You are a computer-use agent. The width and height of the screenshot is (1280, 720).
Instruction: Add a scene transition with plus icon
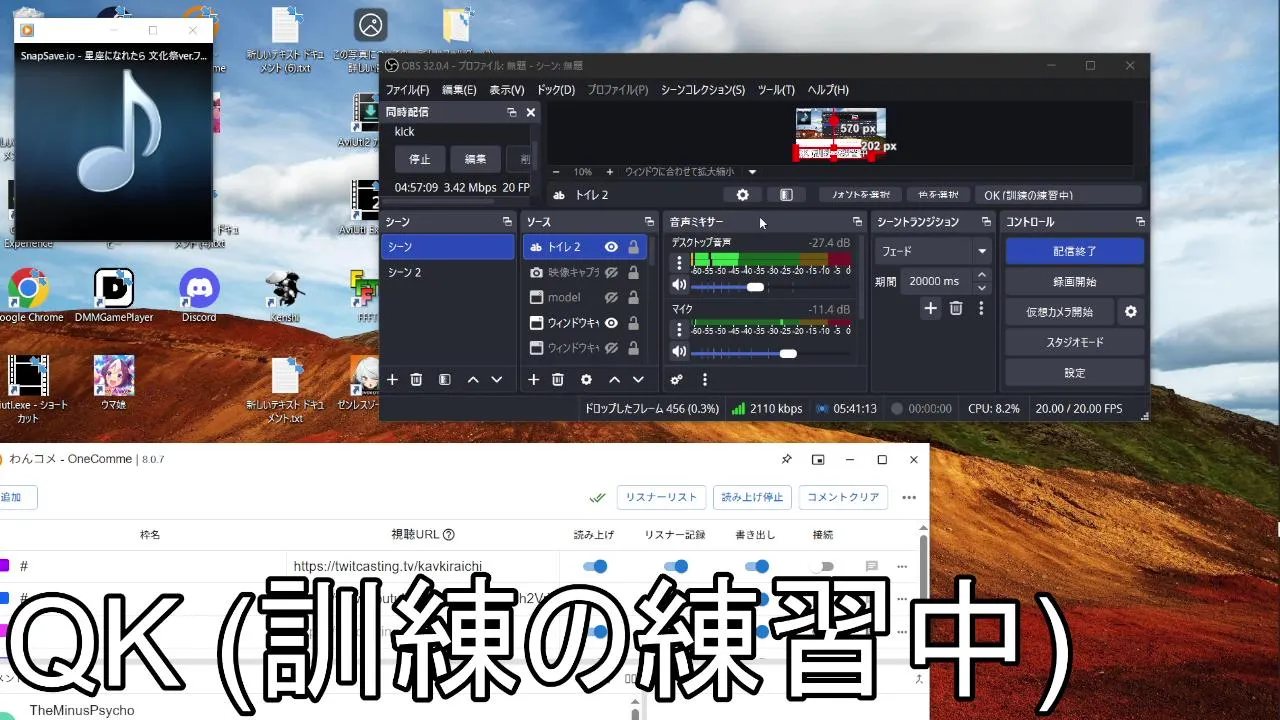(x=931, y=309)
